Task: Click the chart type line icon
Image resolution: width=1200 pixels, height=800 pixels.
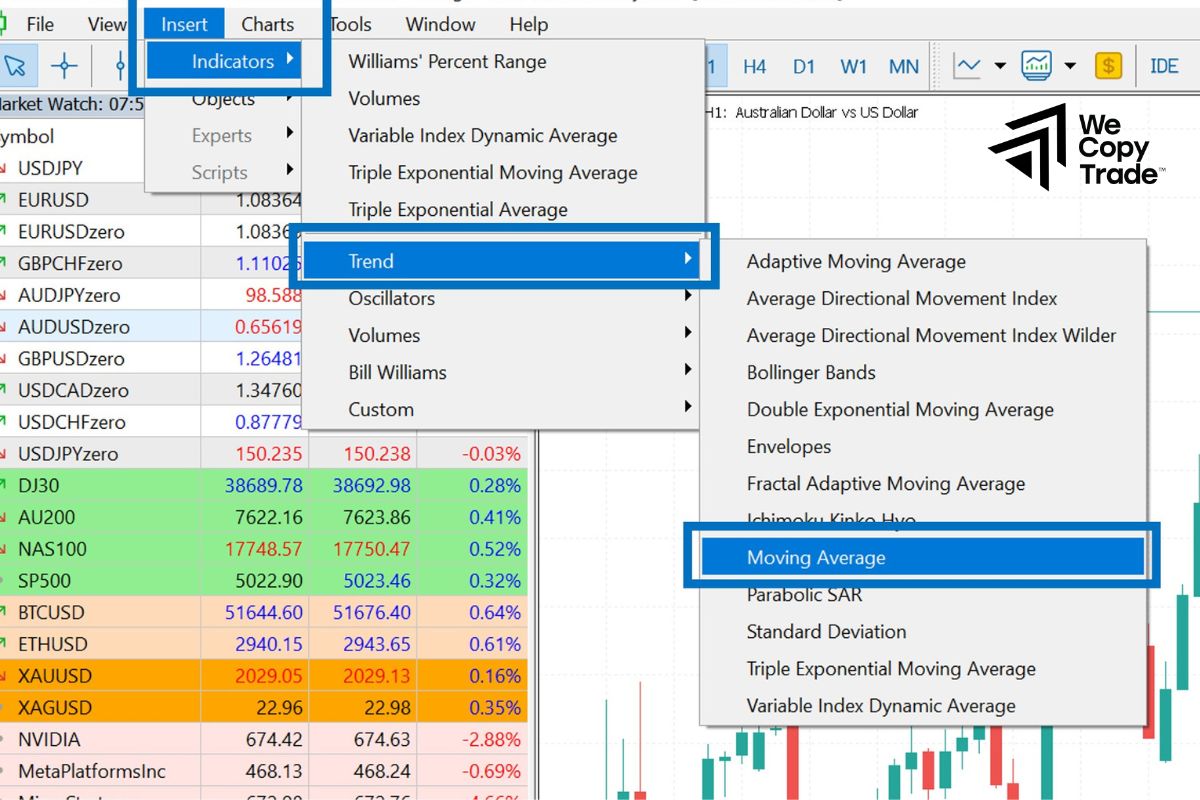Action: coord(967,66)
